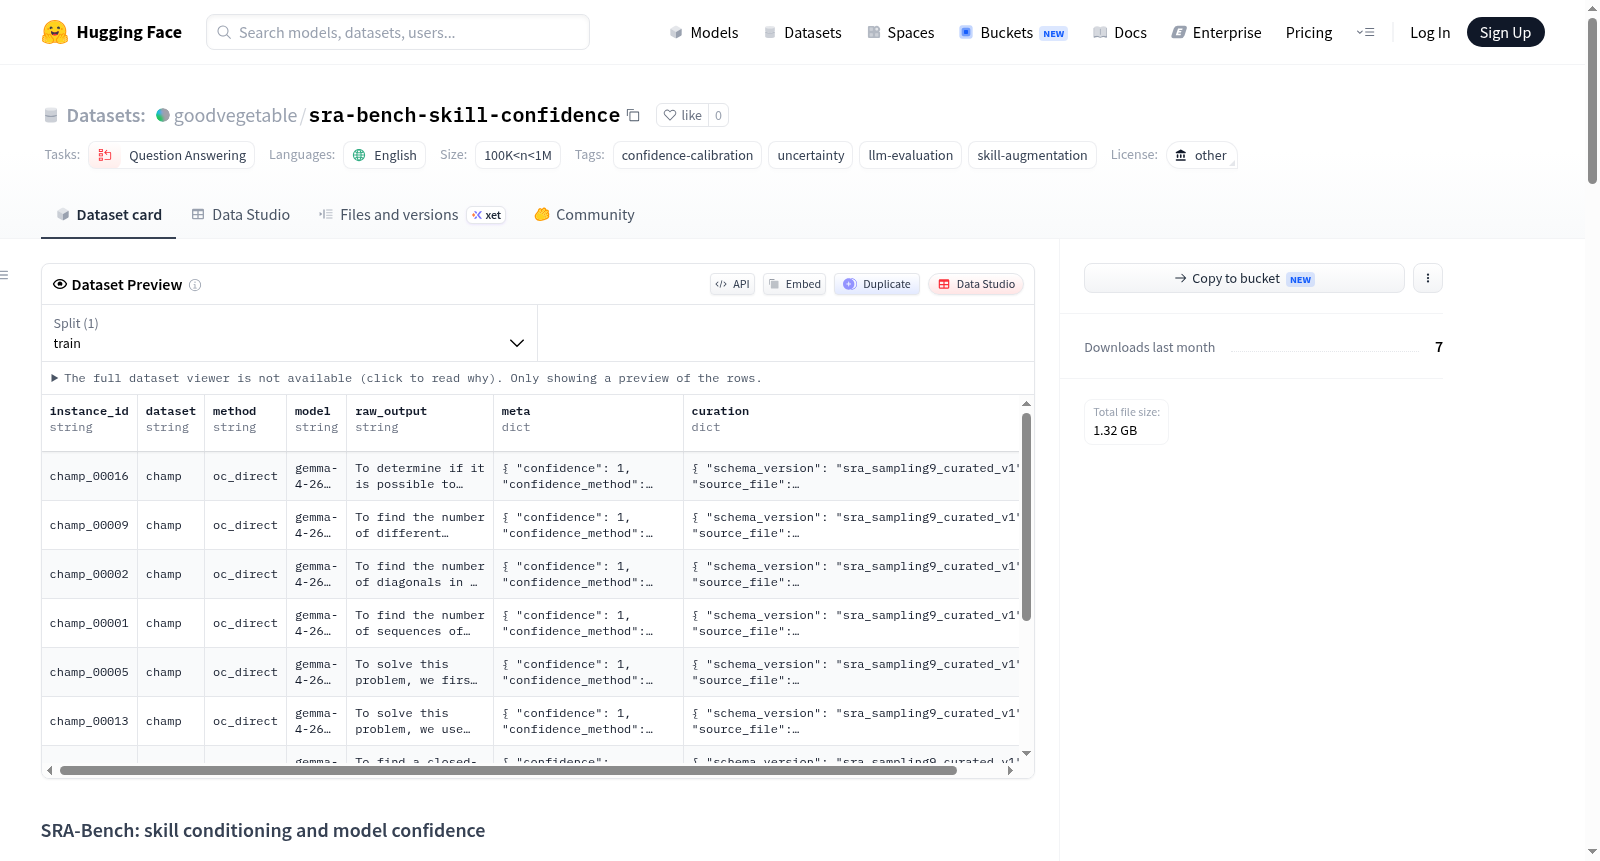The image size is (1600, 861).
Task: Open the goodvegetable user profile link
Action: (235, 115)
